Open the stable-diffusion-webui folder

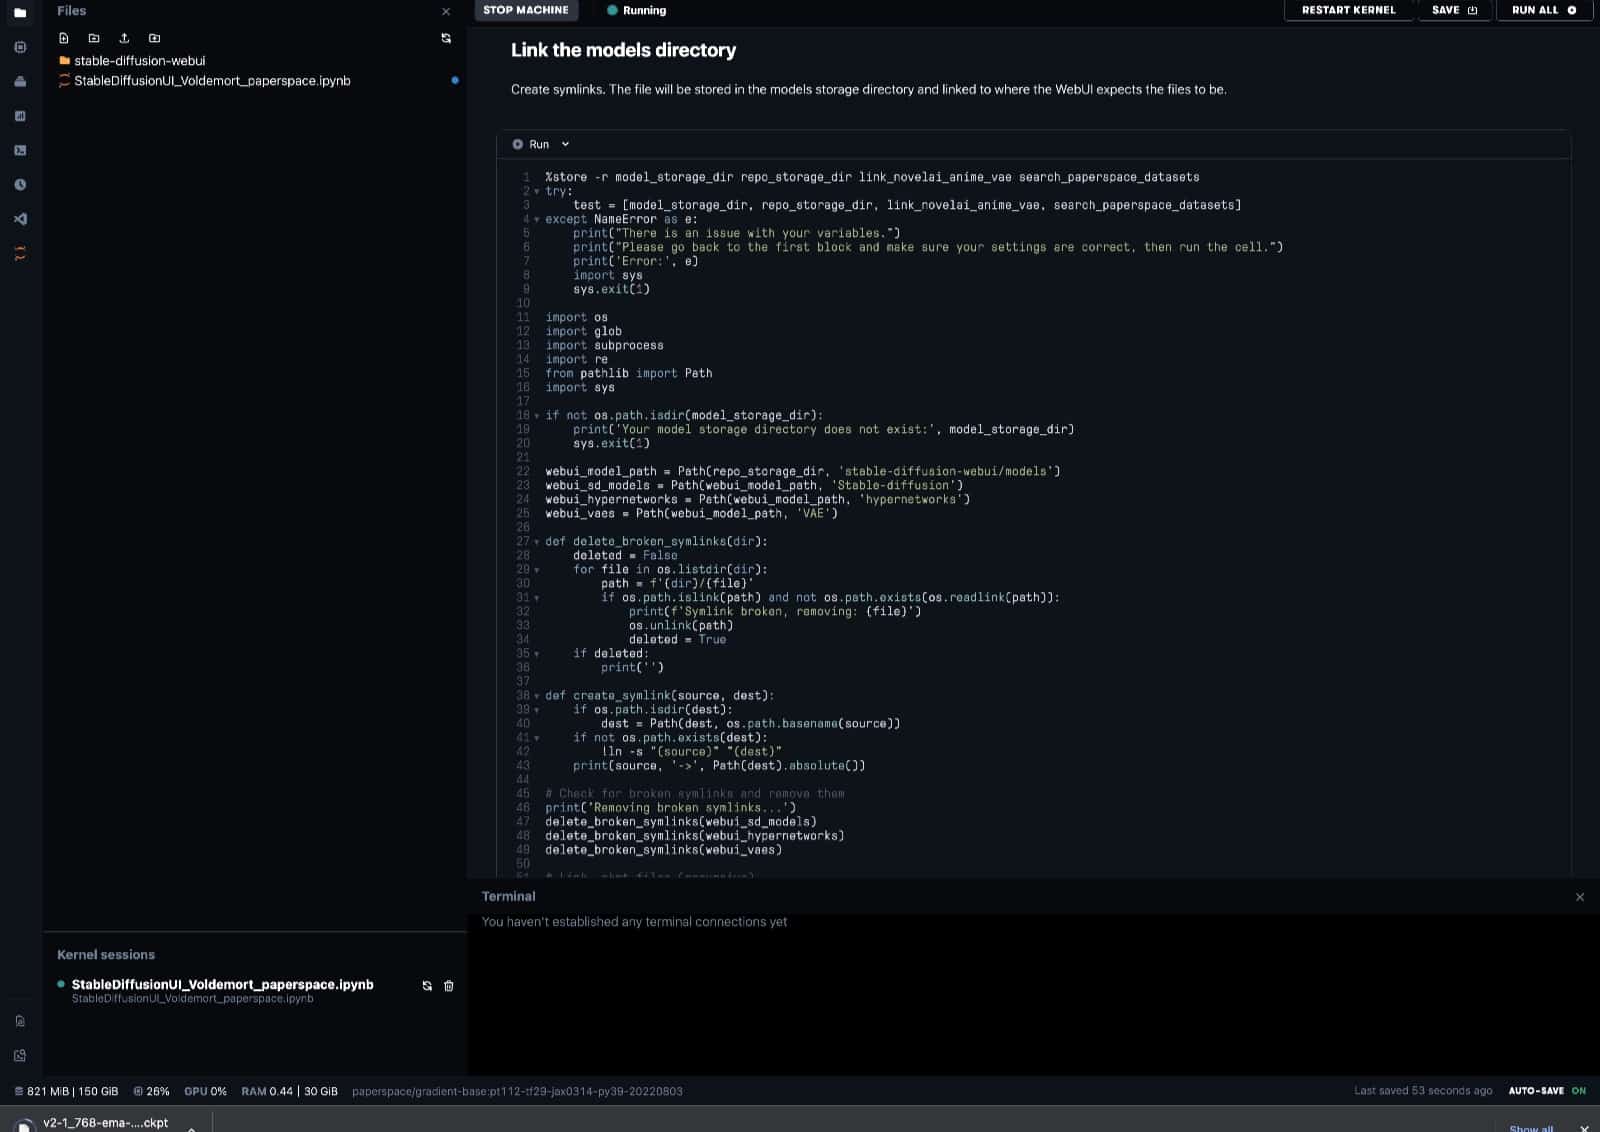[x=139, y=61]
